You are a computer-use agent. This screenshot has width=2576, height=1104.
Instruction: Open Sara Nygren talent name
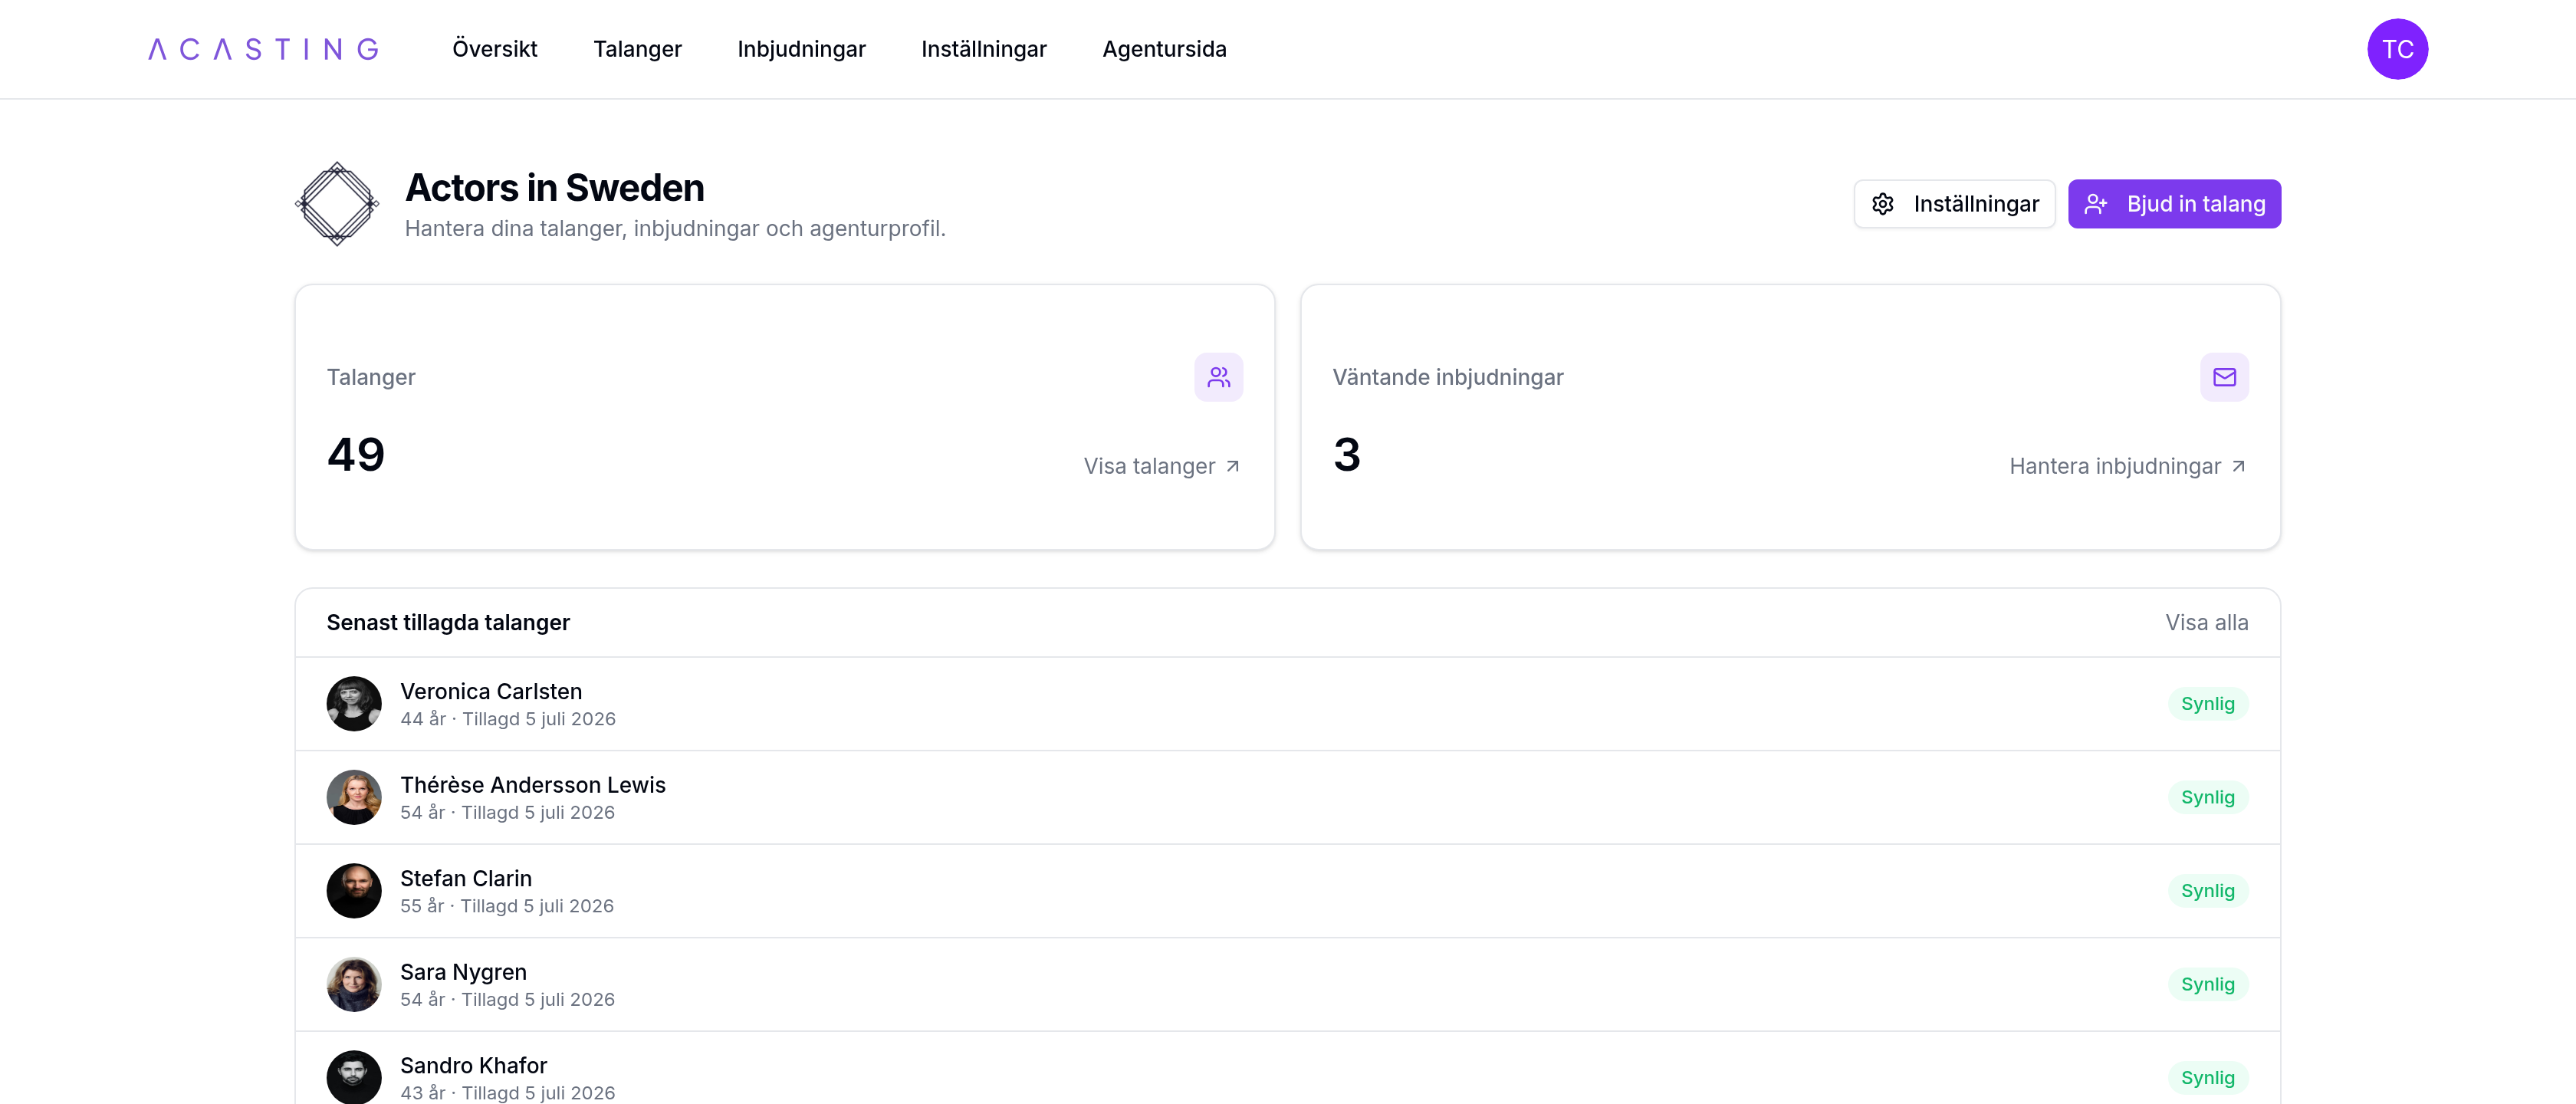pyautogui.click(x=463, y=972)
